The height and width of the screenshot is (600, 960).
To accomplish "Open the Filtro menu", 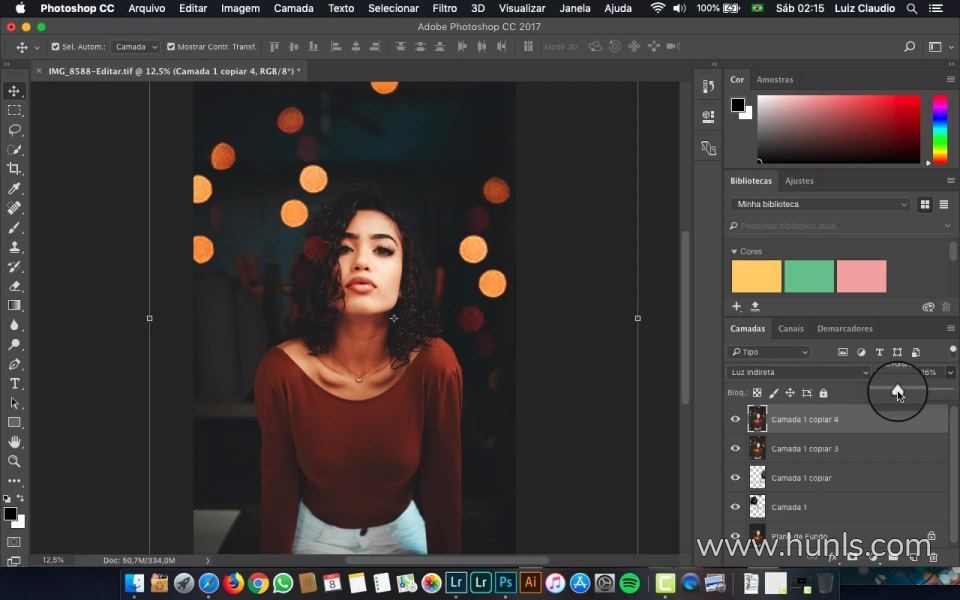I will click(x=444, y=8).
